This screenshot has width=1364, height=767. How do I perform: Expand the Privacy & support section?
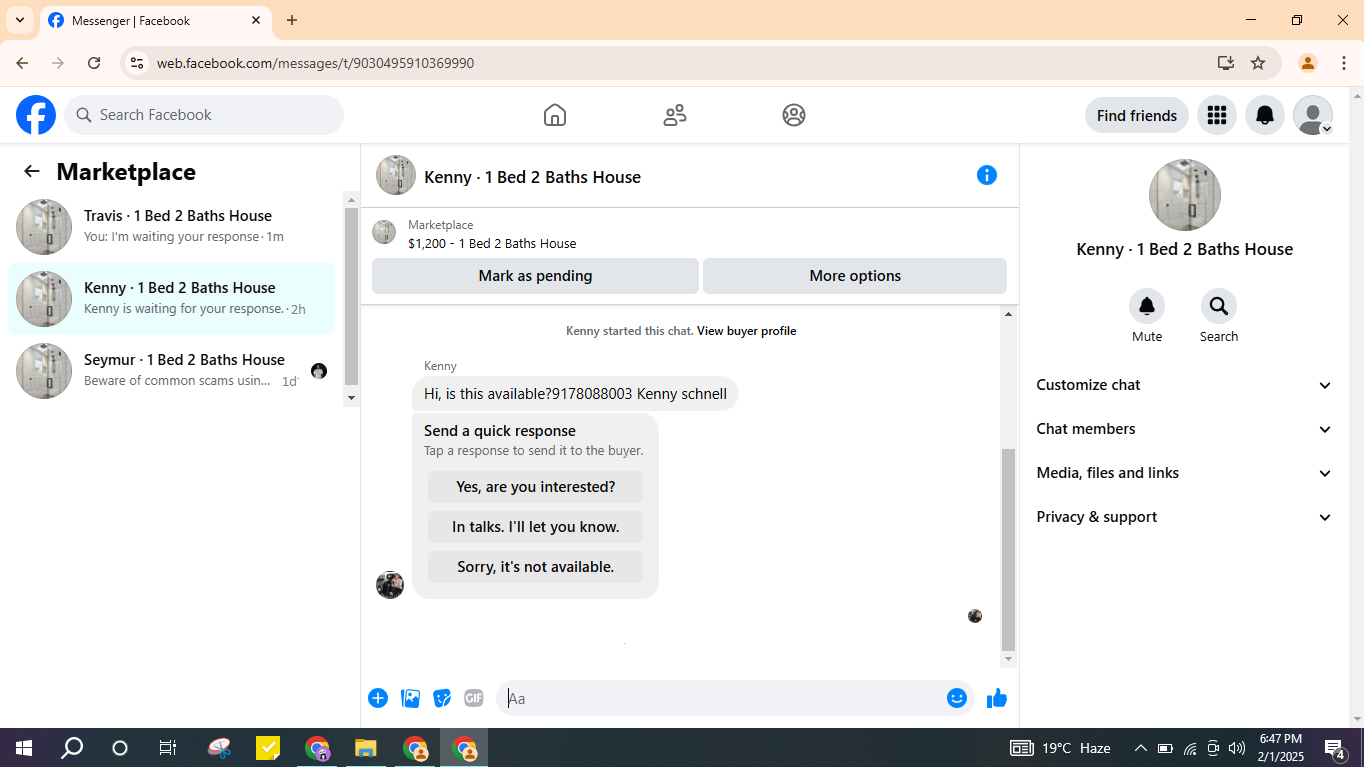pos(1185,517)
